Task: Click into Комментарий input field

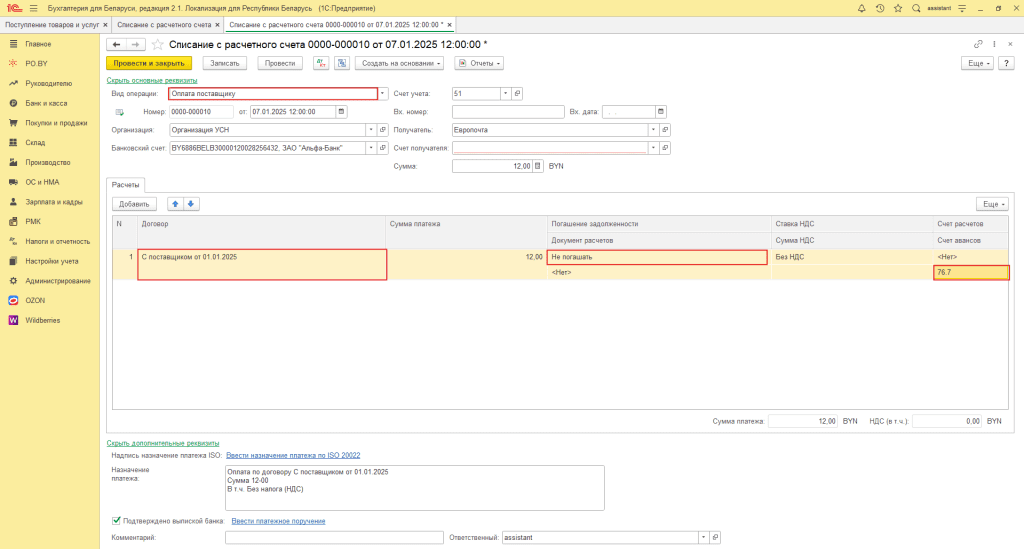Action: tap(334, 538)
